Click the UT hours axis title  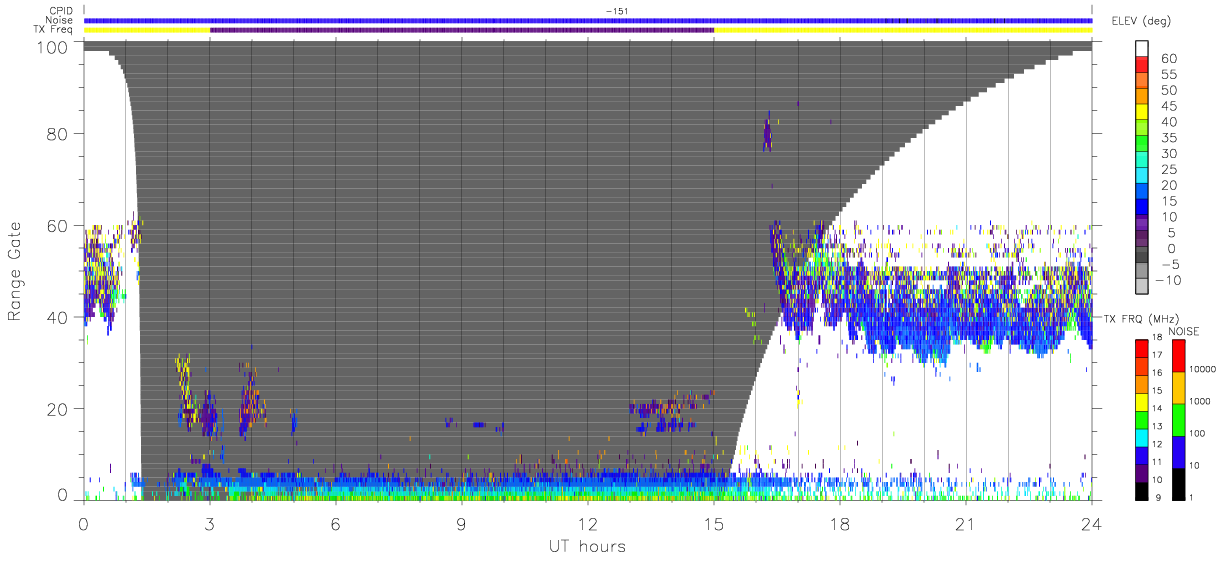coord(587,546)
